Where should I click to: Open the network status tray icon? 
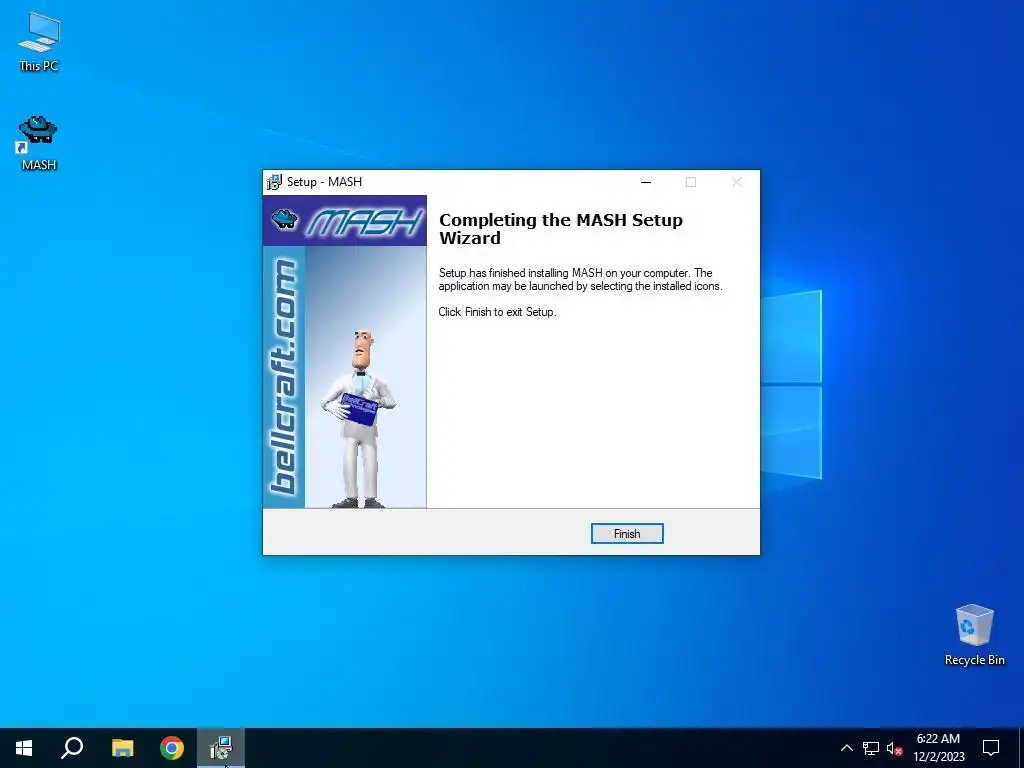871,748
